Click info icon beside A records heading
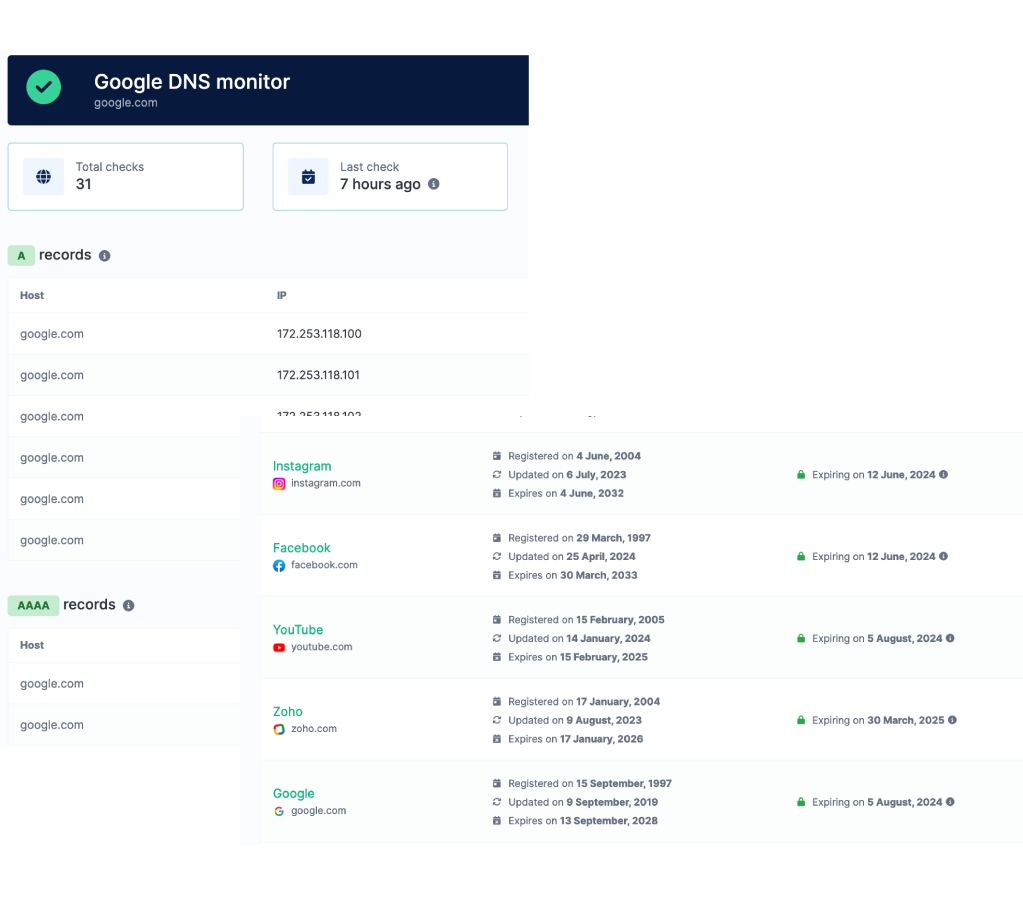 point(104,256)
